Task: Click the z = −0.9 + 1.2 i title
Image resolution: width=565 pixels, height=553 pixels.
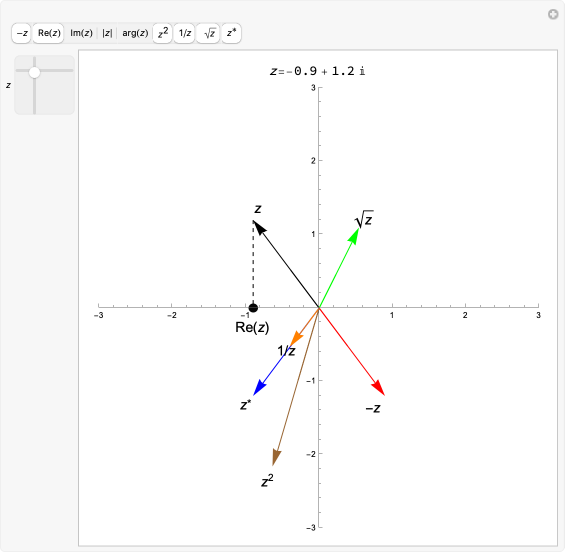Action: [317, 71]
